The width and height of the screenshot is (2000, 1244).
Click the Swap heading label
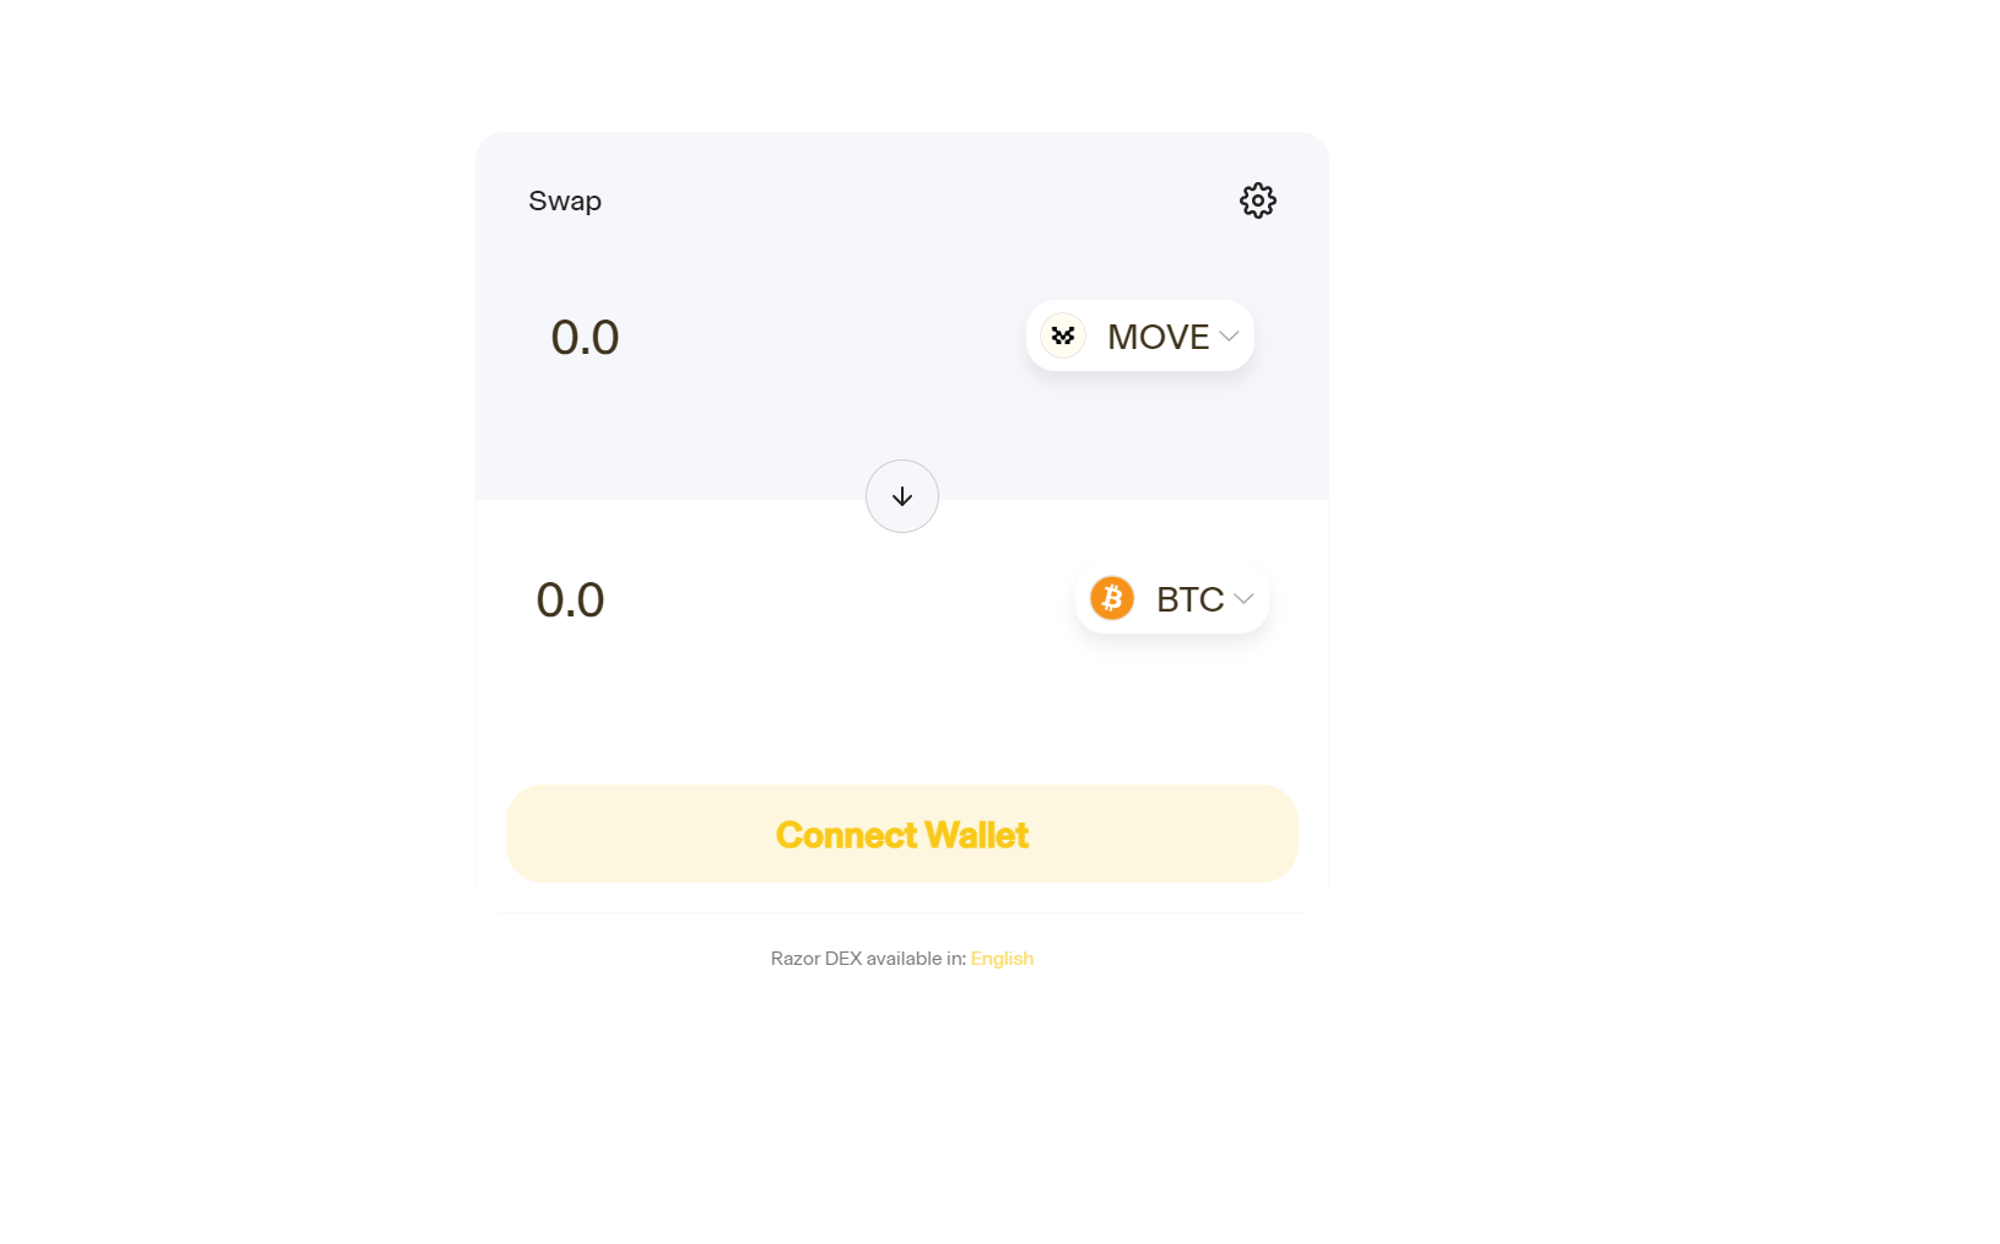565,201
